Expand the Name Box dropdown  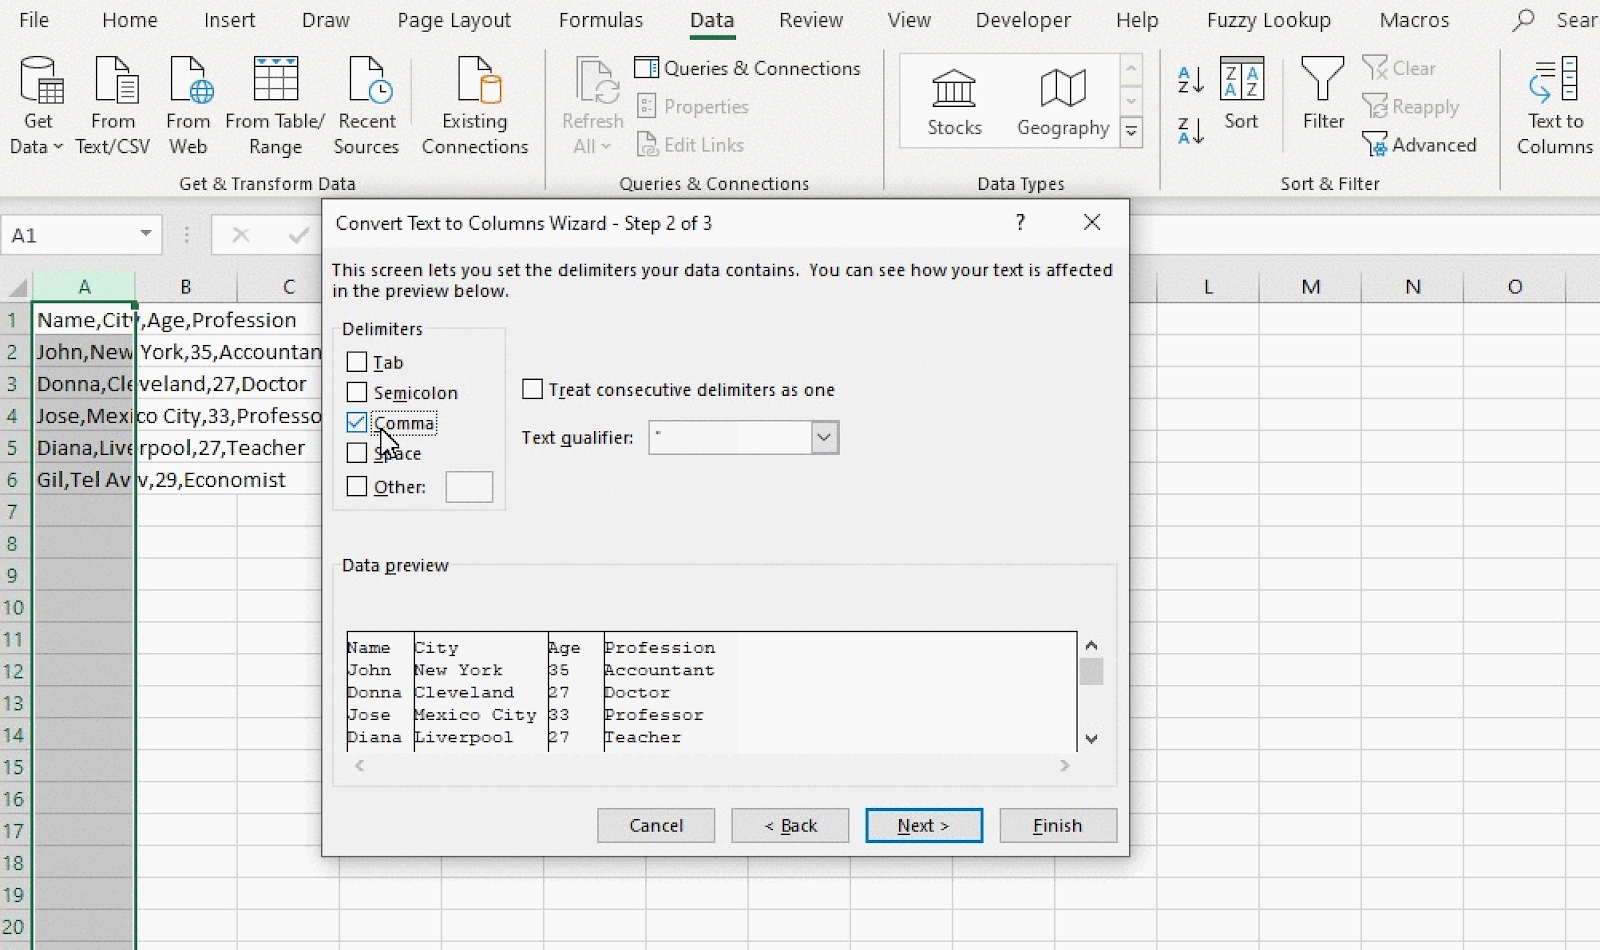point(146,234)
